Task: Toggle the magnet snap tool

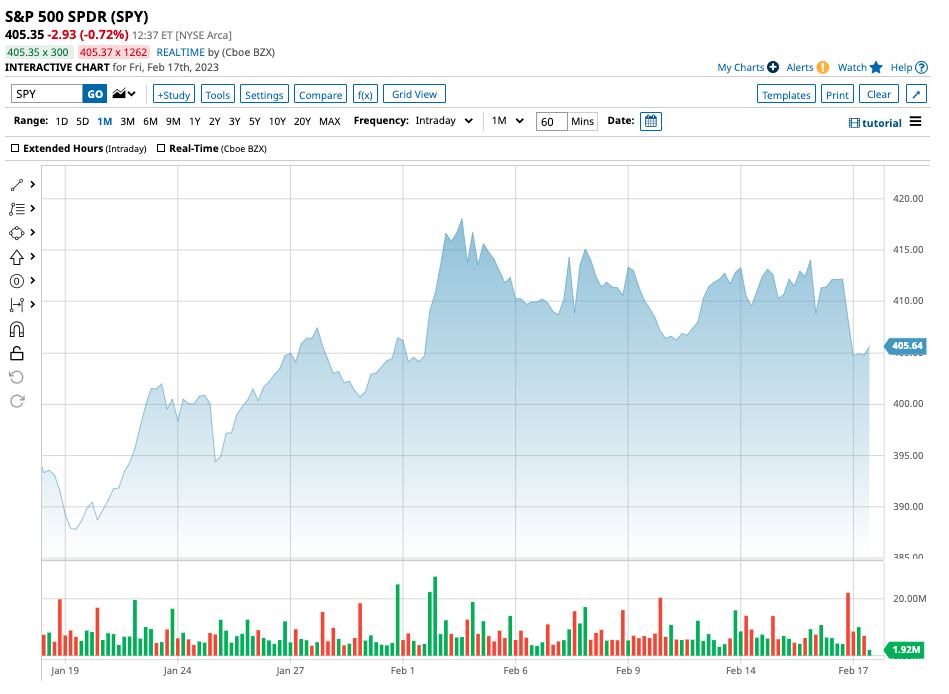Action: 17,330
